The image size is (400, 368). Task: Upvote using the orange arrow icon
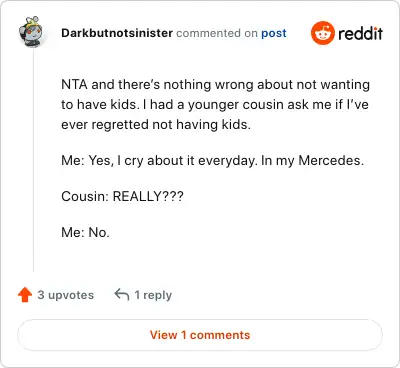click(25, 295)
